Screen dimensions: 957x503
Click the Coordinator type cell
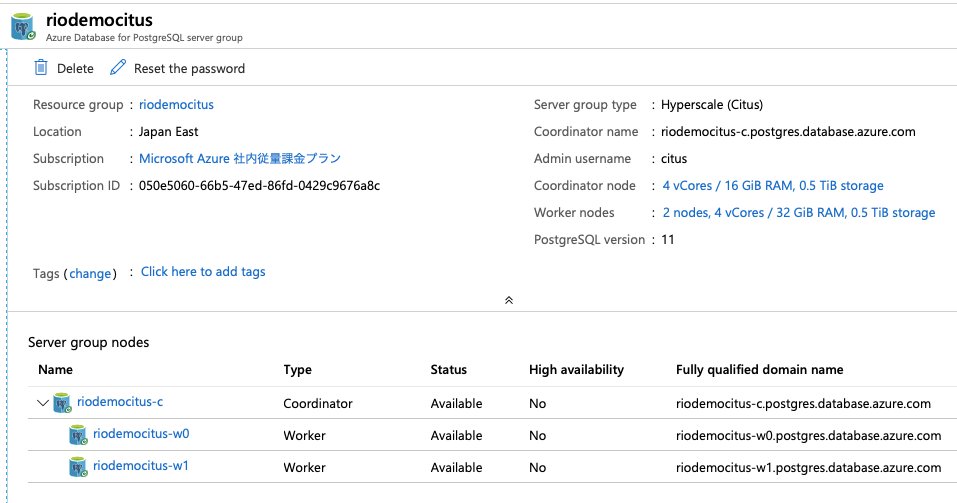(x=318, y=403)
